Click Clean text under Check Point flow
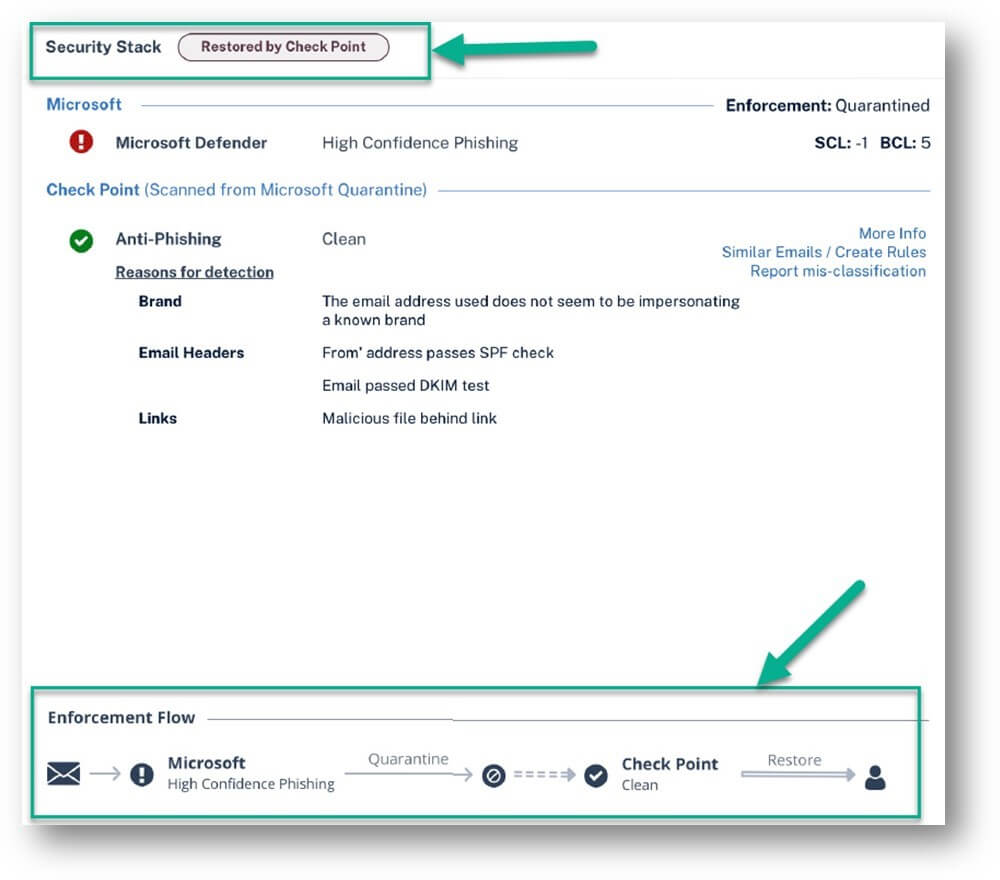Viewport: 1000px width, 880px height. pos(640,785)
